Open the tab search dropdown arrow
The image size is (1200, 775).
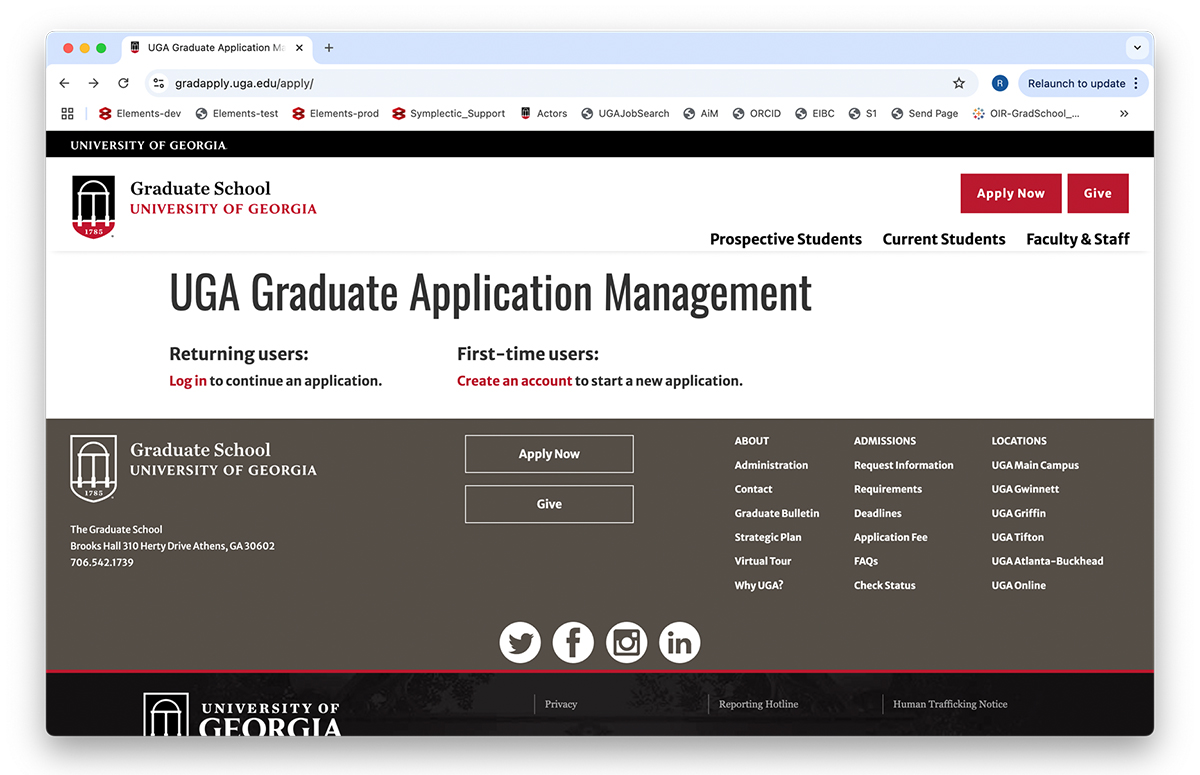coord(1137,47)
